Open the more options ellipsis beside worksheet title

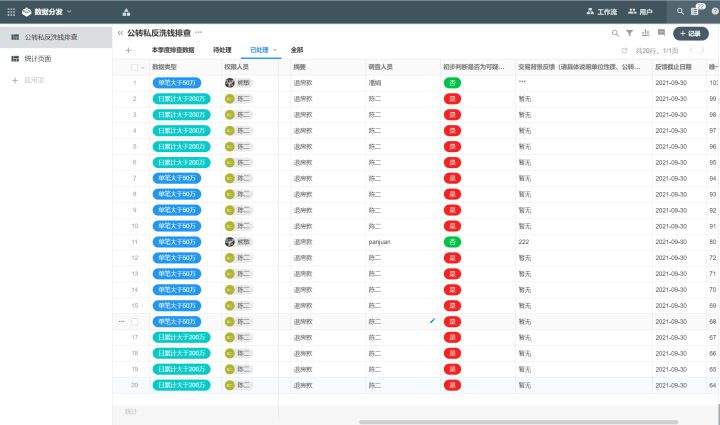coord(198,33)
